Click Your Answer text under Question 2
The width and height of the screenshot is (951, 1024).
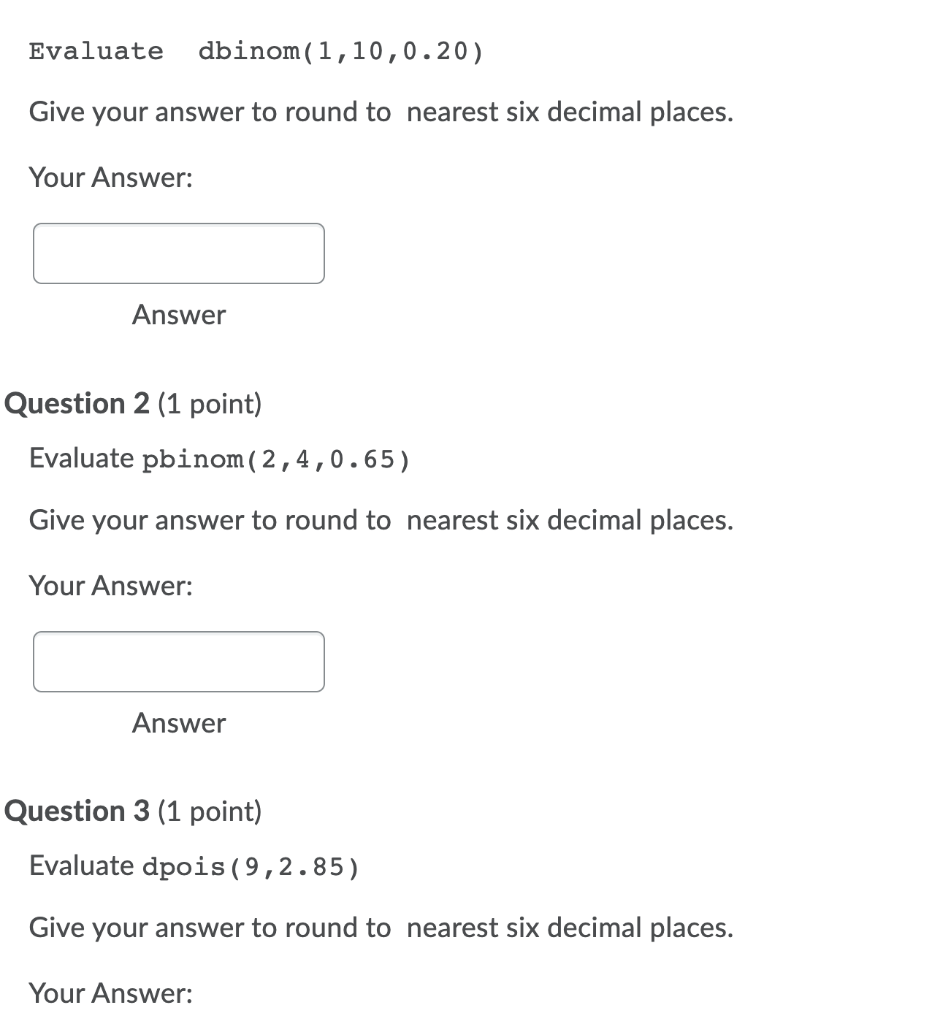coord(110,585)
